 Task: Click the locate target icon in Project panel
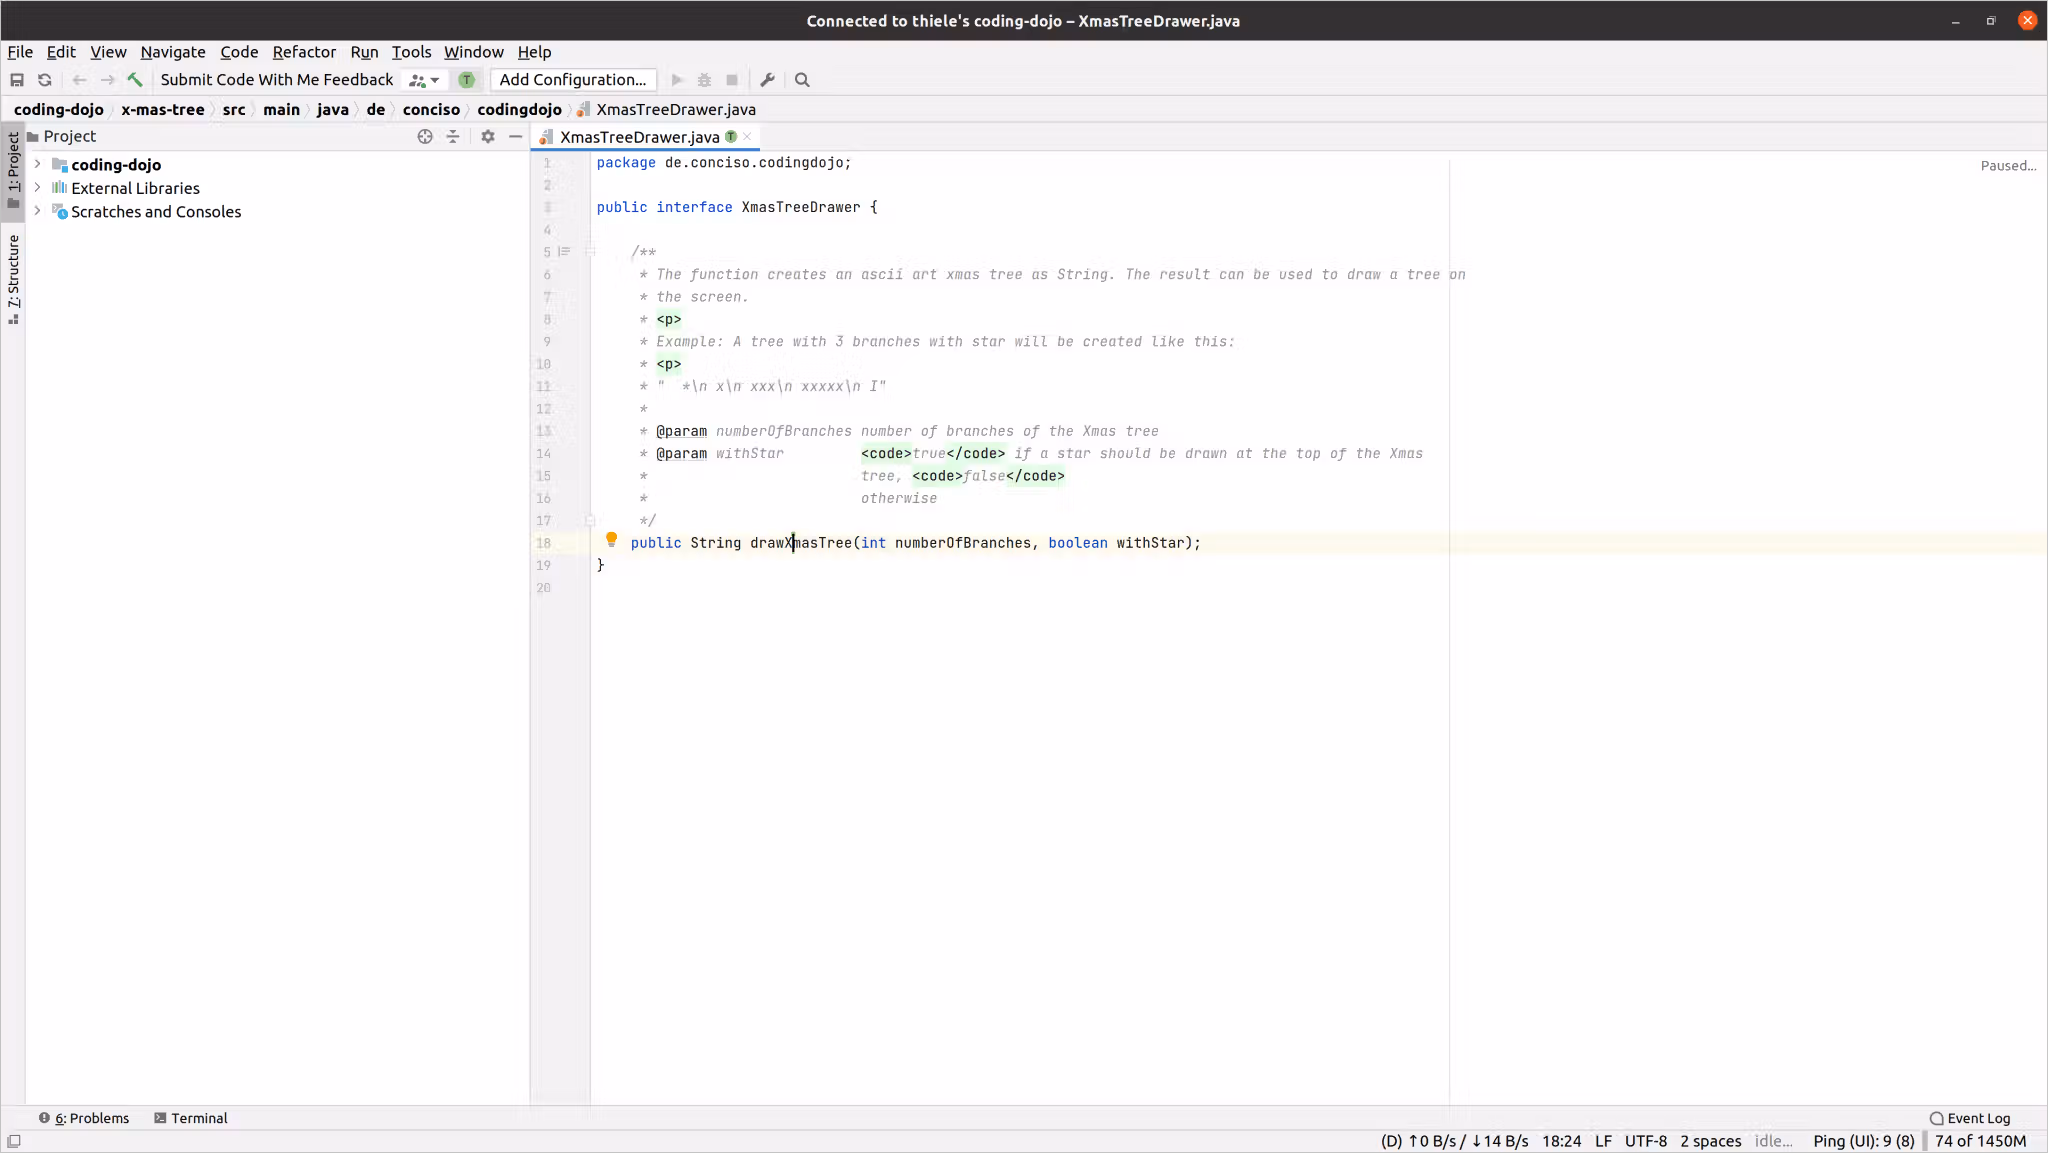tap(425, 137)
